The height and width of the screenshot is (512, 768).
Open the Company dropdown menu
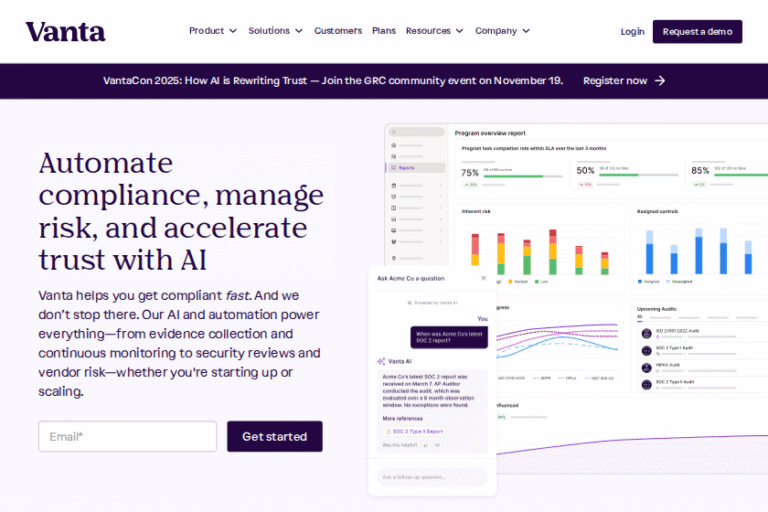click(502, 31)
